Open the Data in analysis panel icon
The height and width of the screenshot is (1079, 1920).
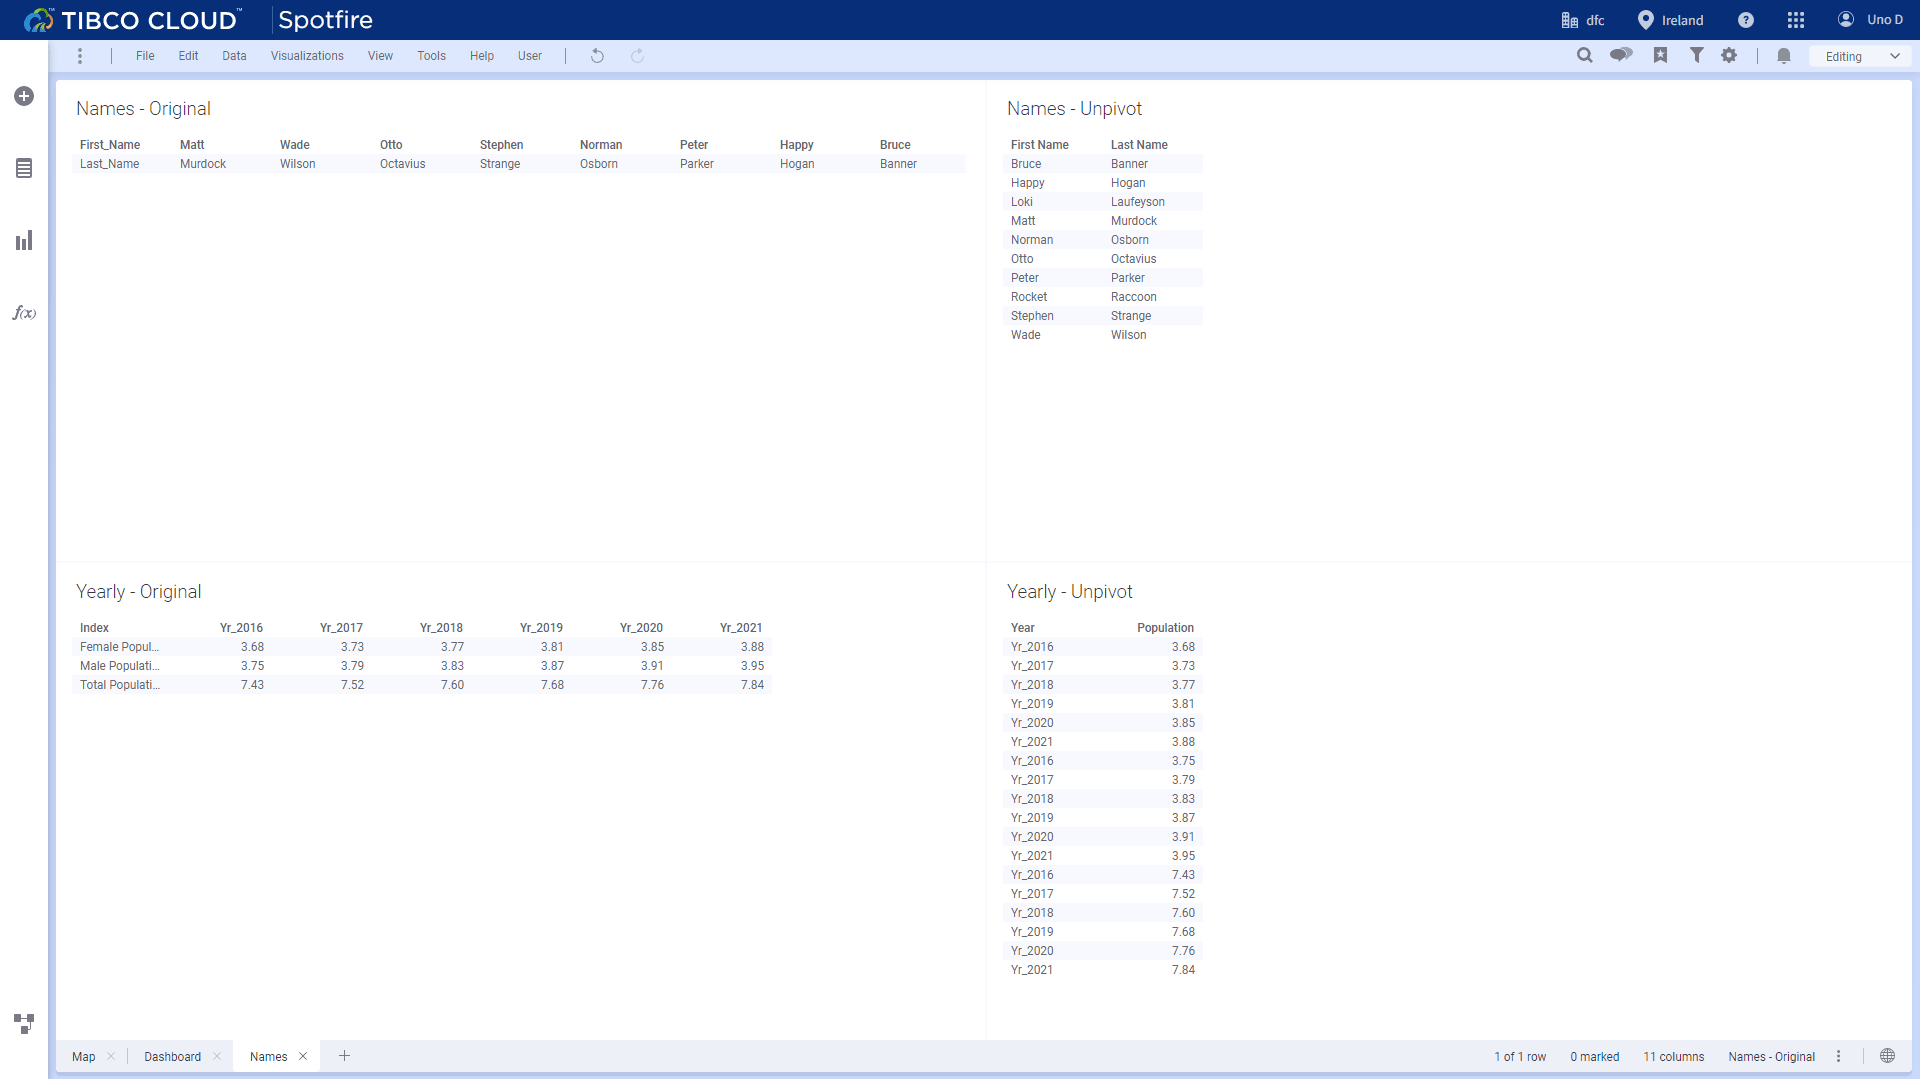point(24,168)
